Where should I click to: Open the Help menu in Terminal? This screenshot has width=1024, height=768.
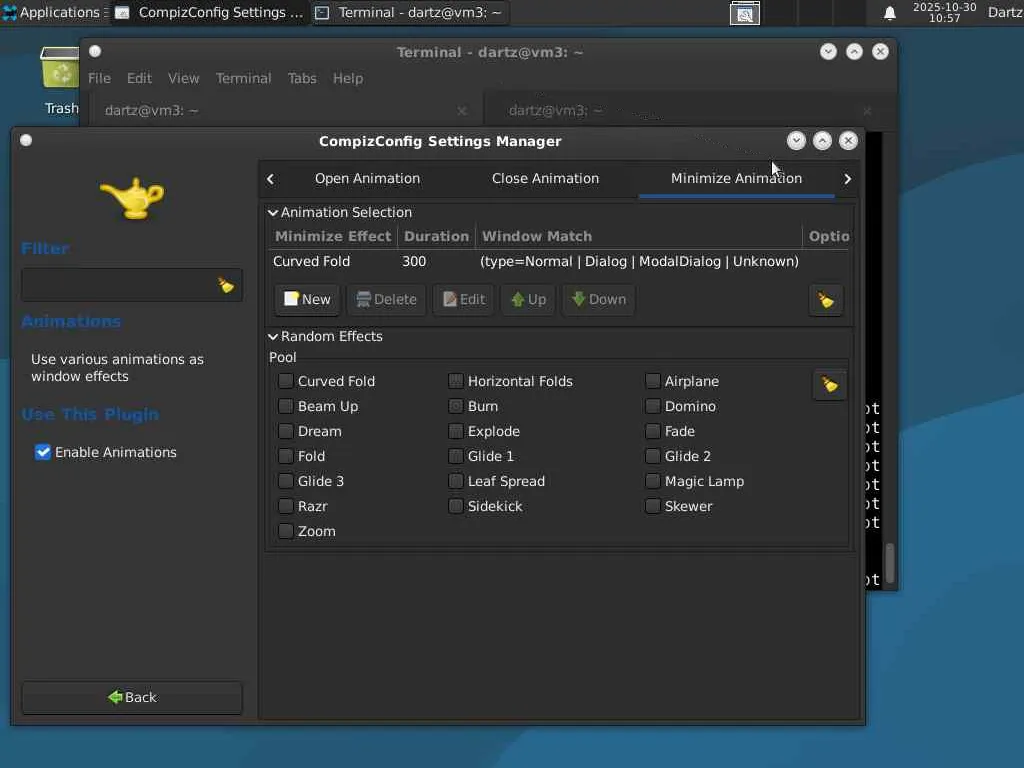point(347,78)
